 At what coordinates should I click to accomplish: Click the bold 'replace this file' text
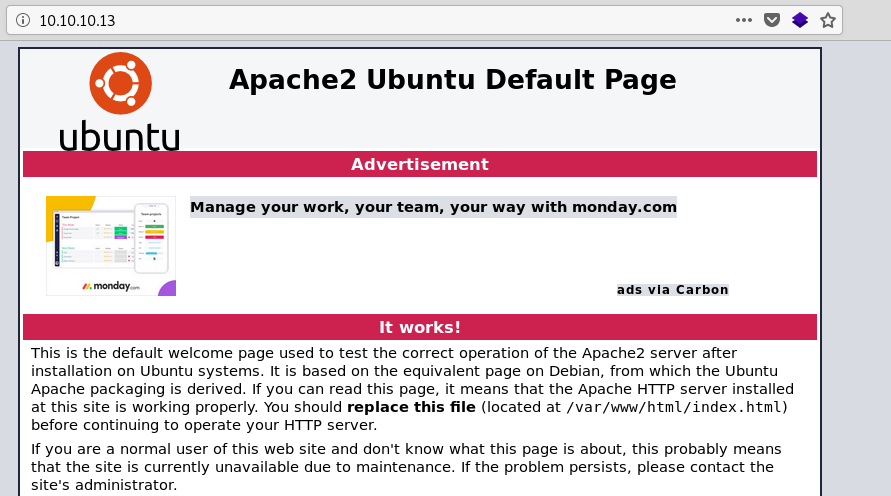click(x=411, y=407)
